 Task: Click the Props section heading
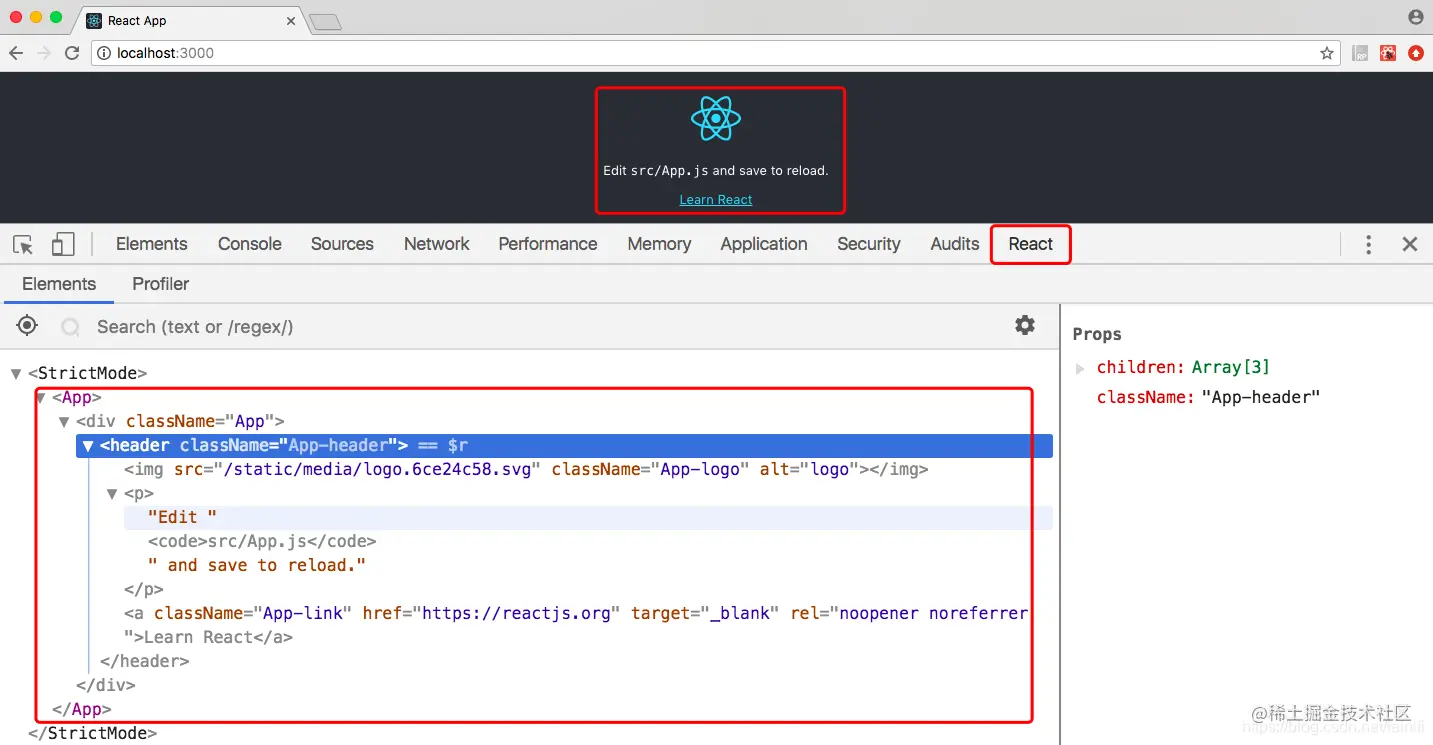[1097, 334]
